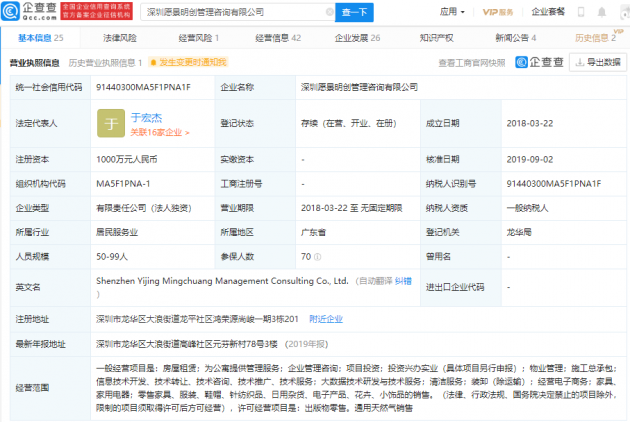This screenshot has height=422, width=630.
Task: Click the Qcc.com logo icon
Action: (x=10, y=11)
